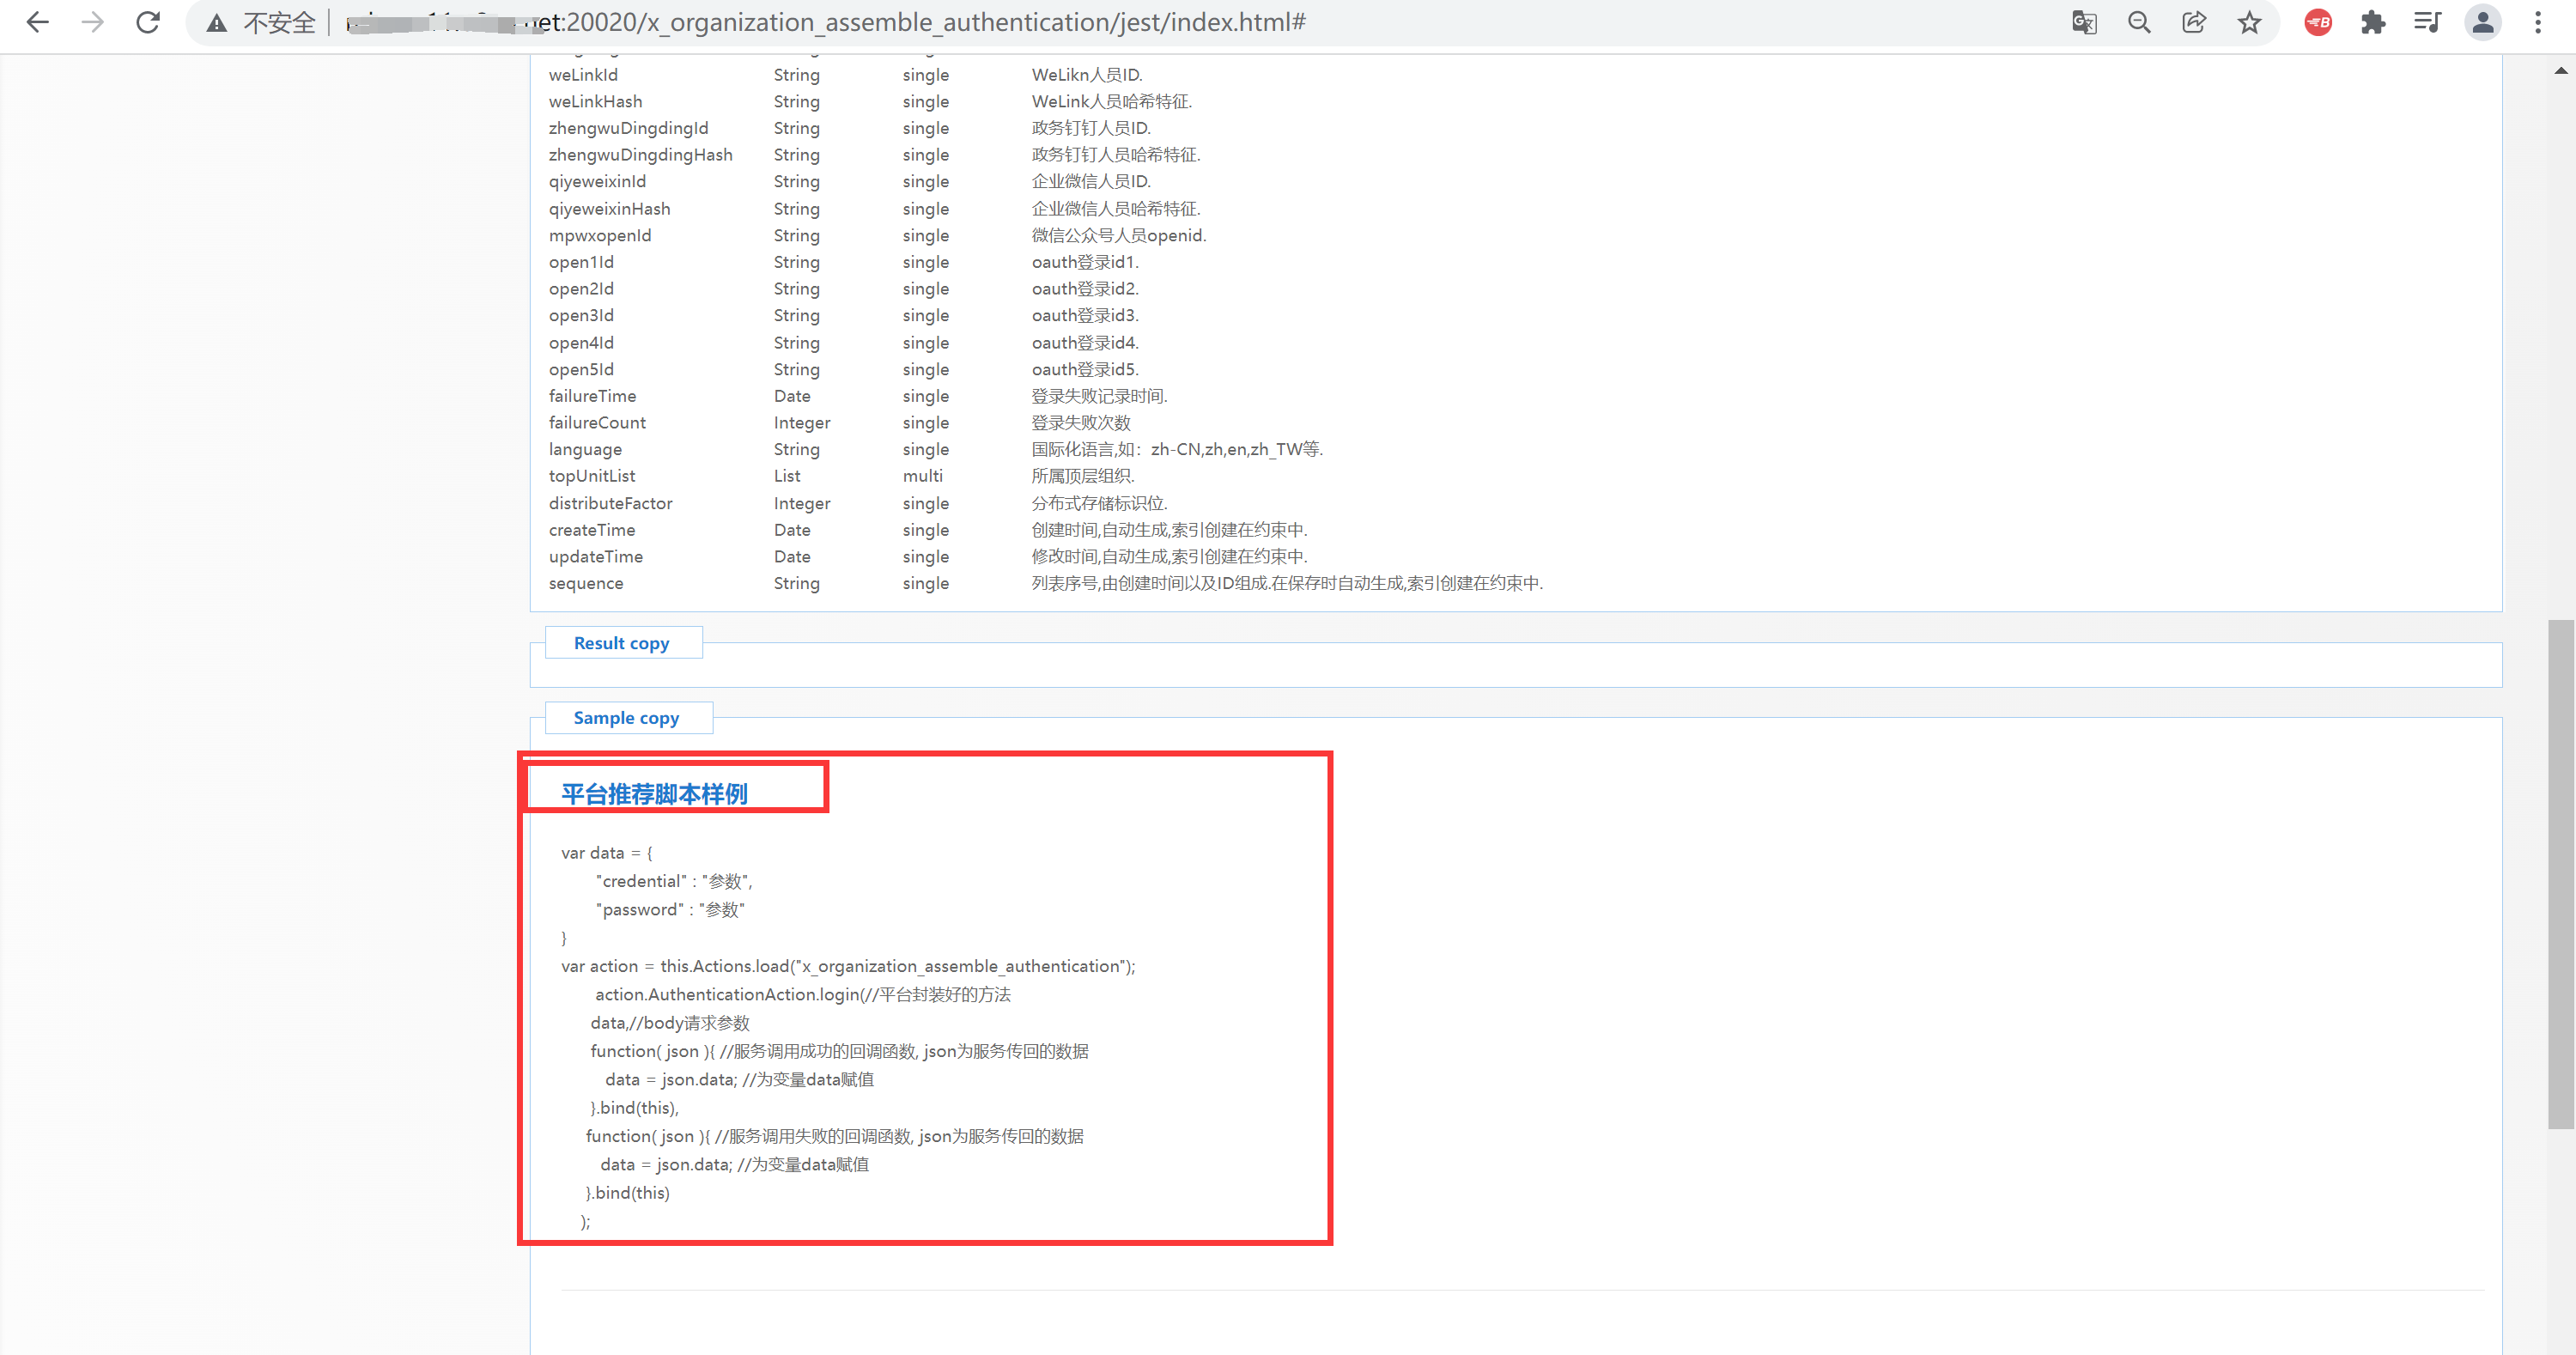Viewport: 2576px width, 1355px height.
Task: Click the red extension icon in toolbar
Action: coord(2318,22)
